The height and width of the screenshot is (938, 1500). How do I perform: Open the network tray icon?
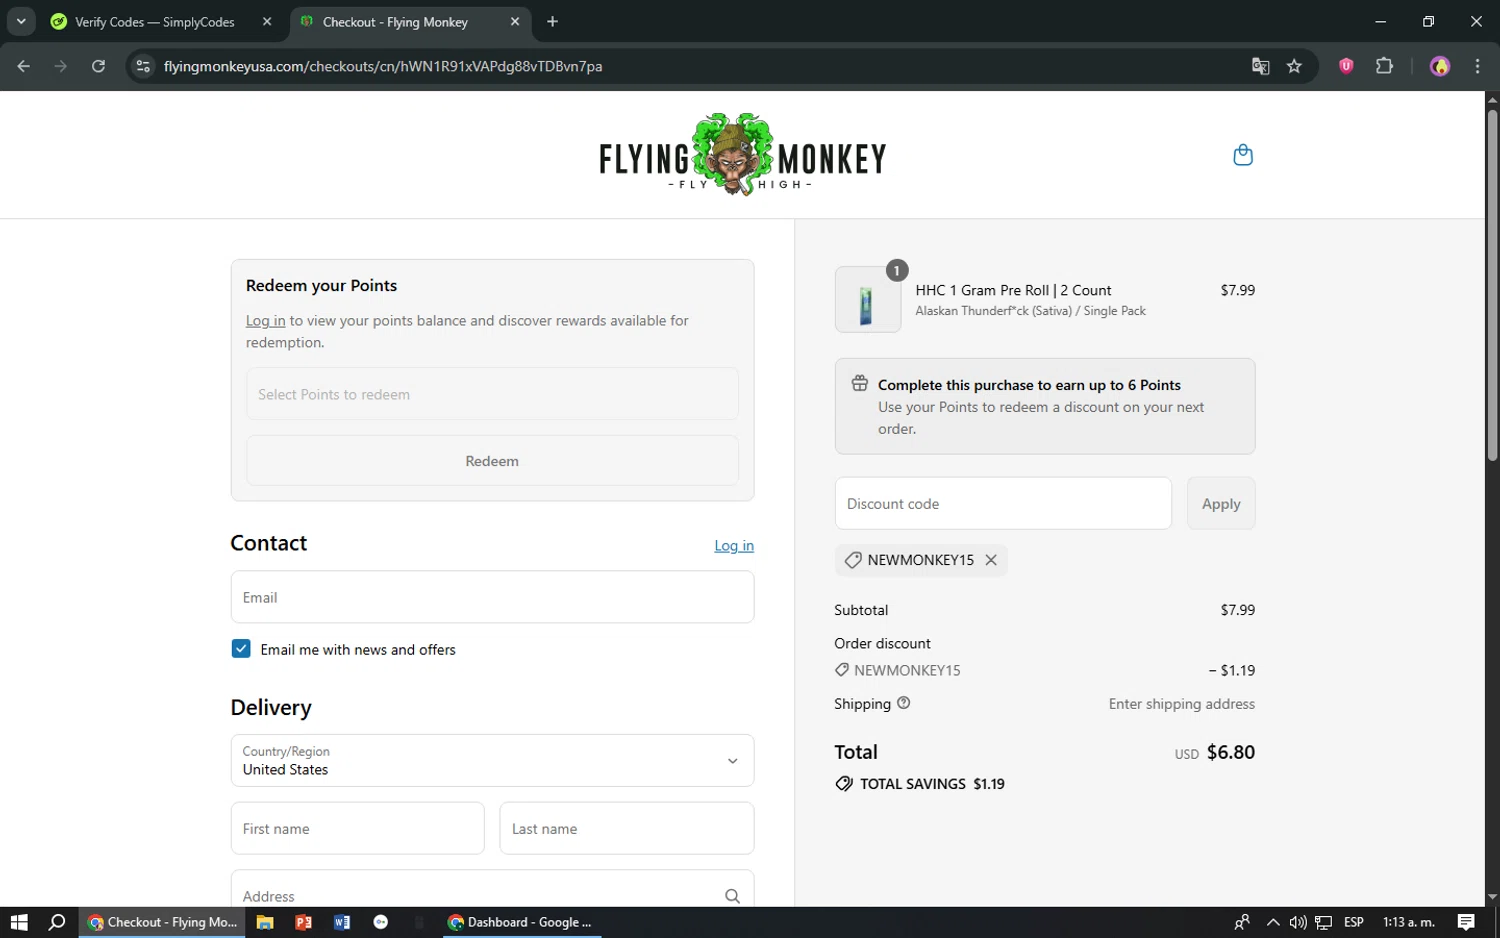pos(1323,922)
